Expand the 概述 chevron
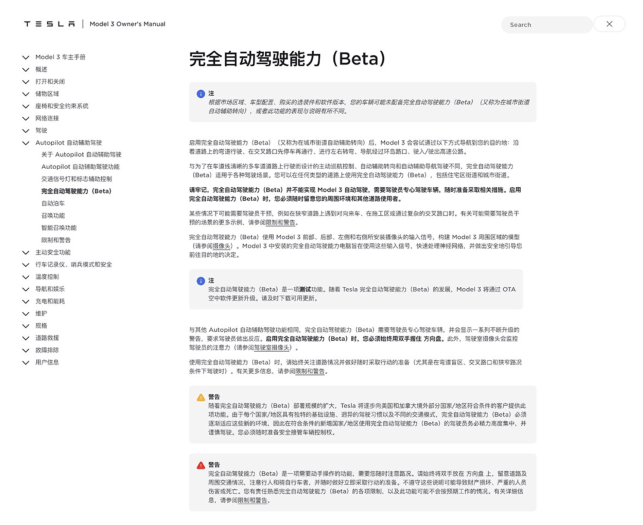 [x=26, y=70]
